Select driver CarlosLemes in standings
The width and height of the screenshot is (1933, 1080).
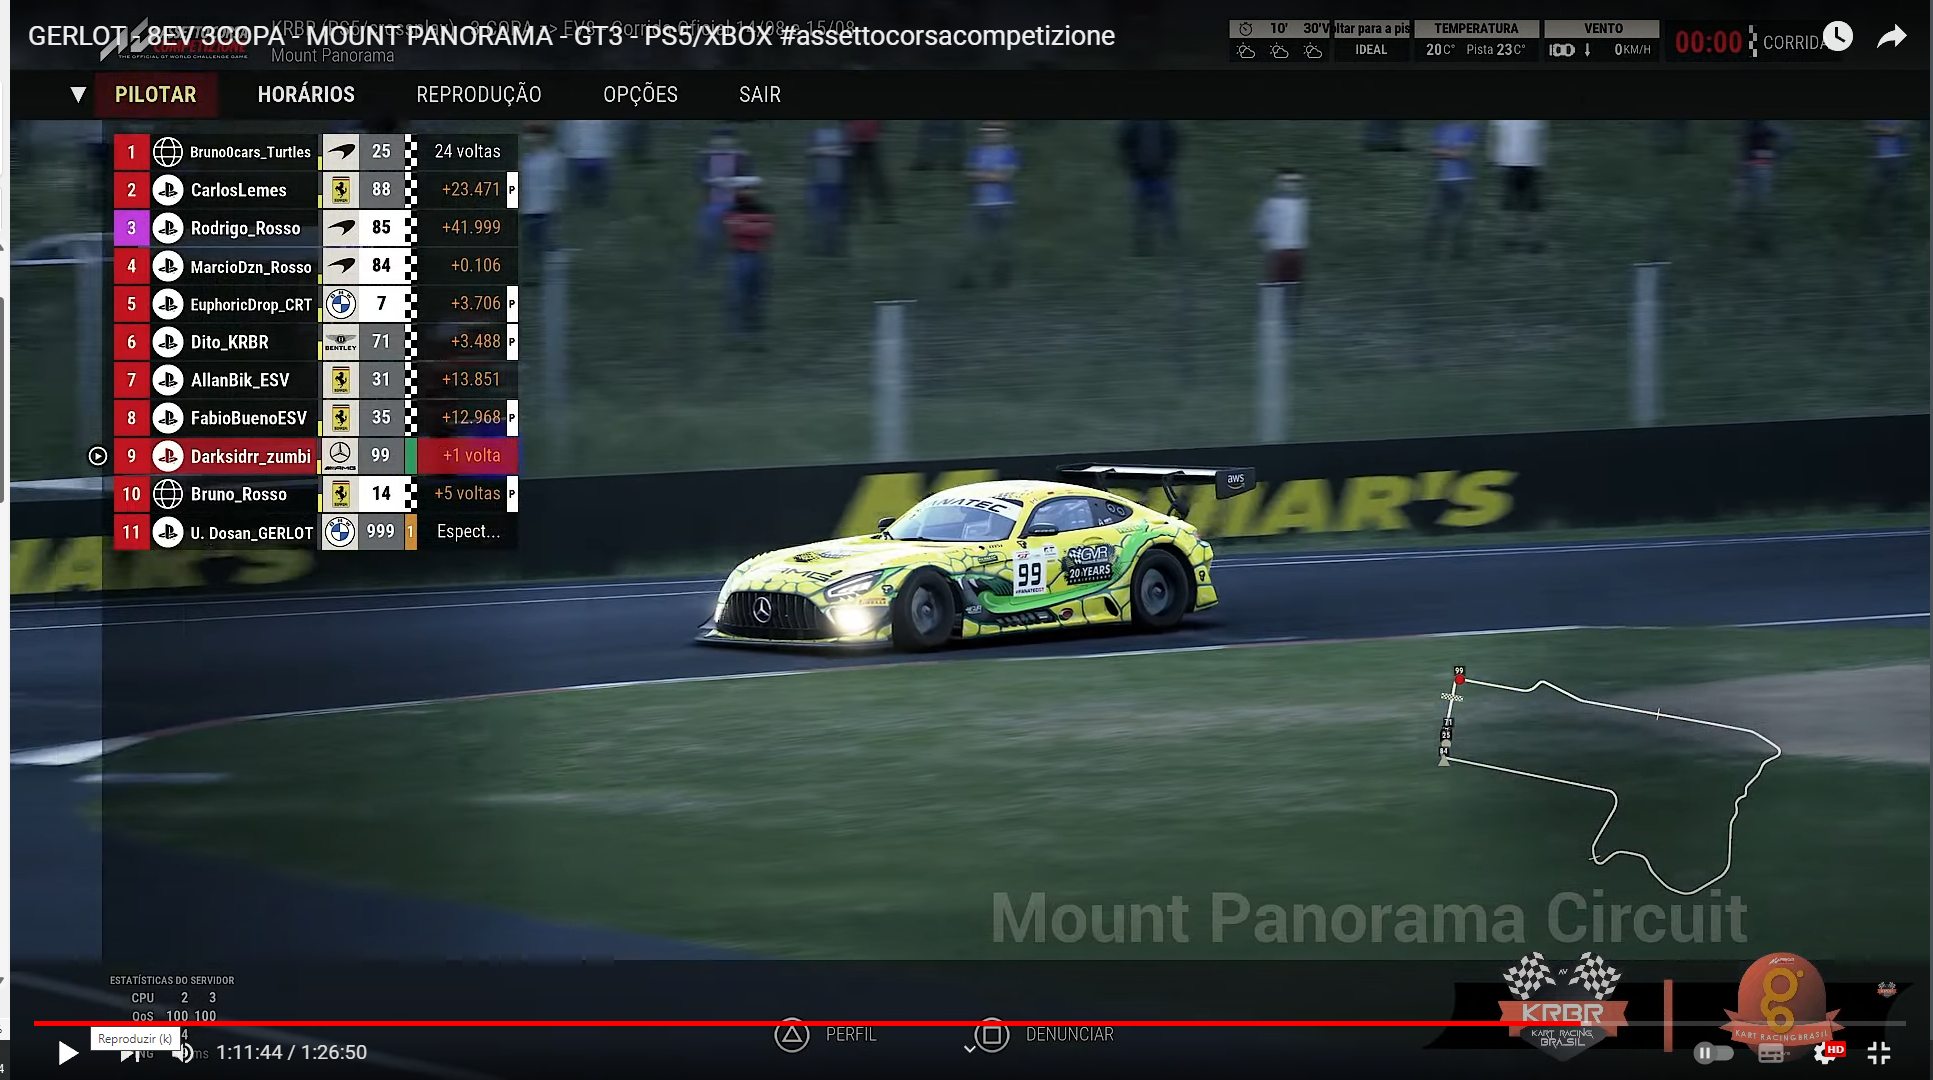tap(315, 190)
